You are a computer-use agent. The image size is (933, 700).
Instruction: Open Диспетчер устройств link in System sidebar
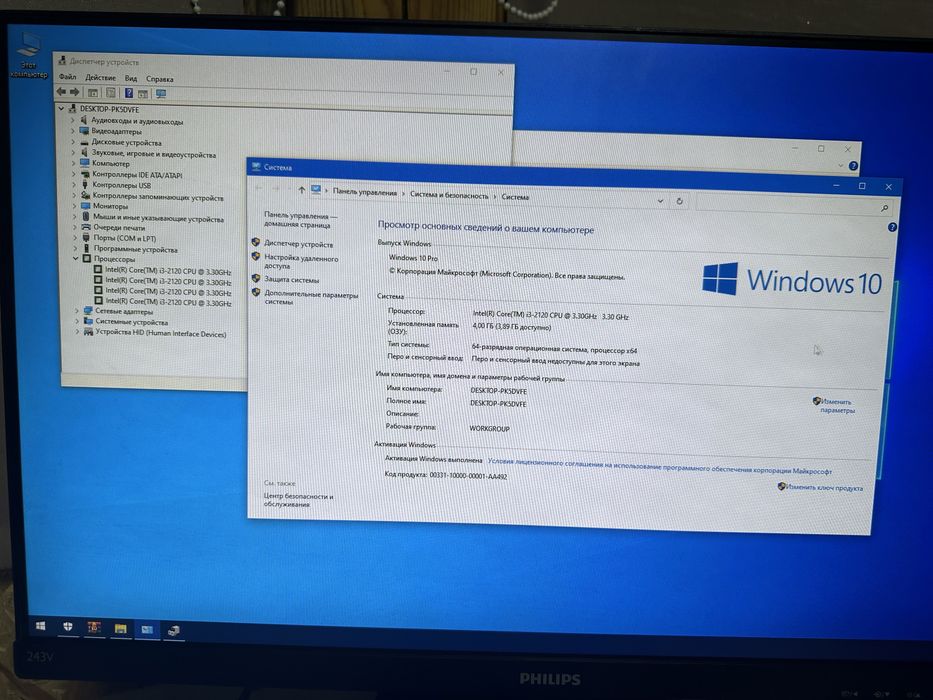(x=299, y=244)
